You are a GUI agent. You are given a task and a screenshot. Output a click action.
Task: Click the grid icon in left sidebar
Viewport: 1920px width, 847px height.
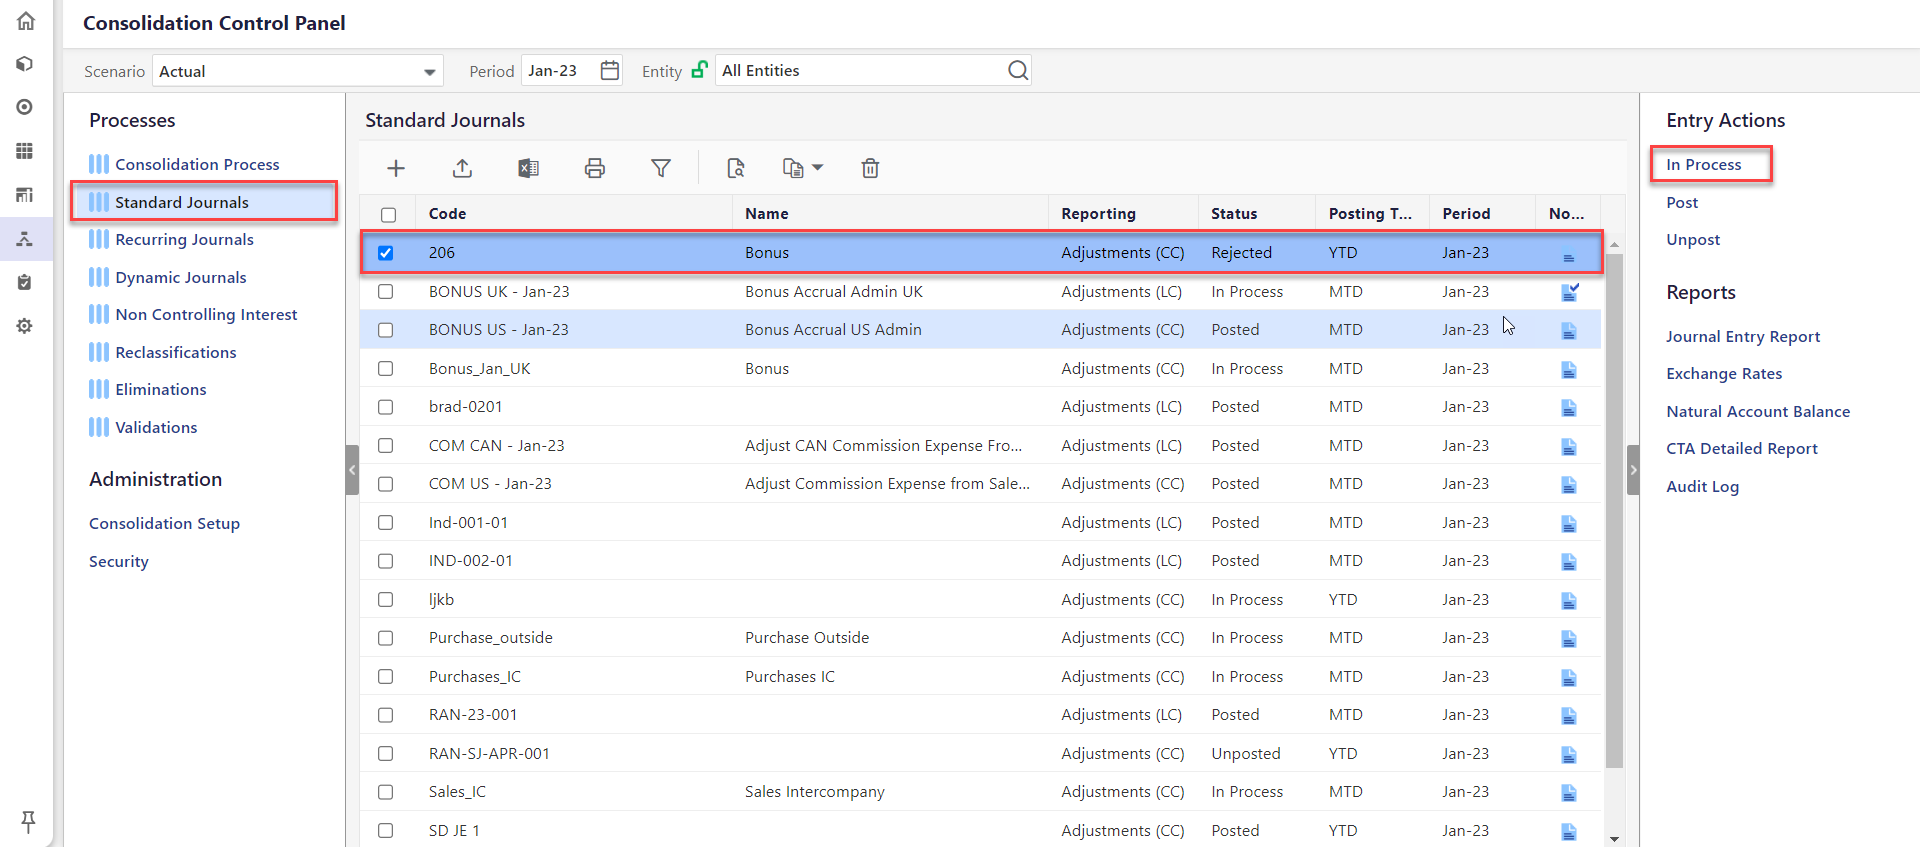point(25,151)
